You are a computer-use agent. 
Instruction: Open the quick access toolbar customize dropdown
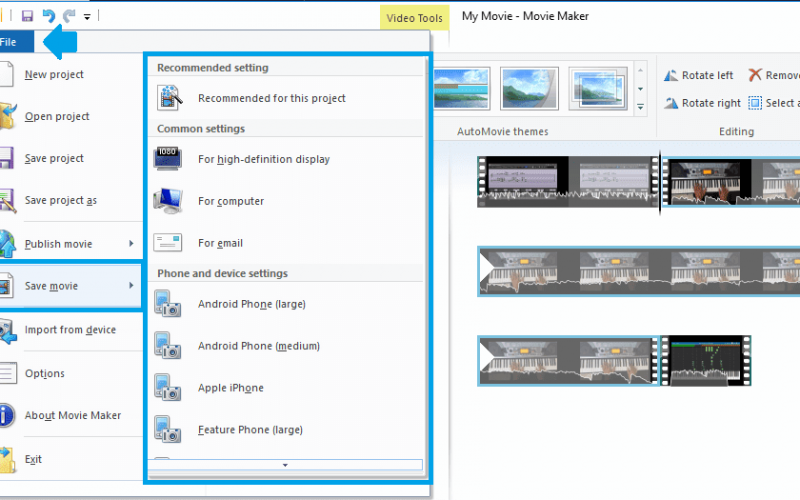87,17
